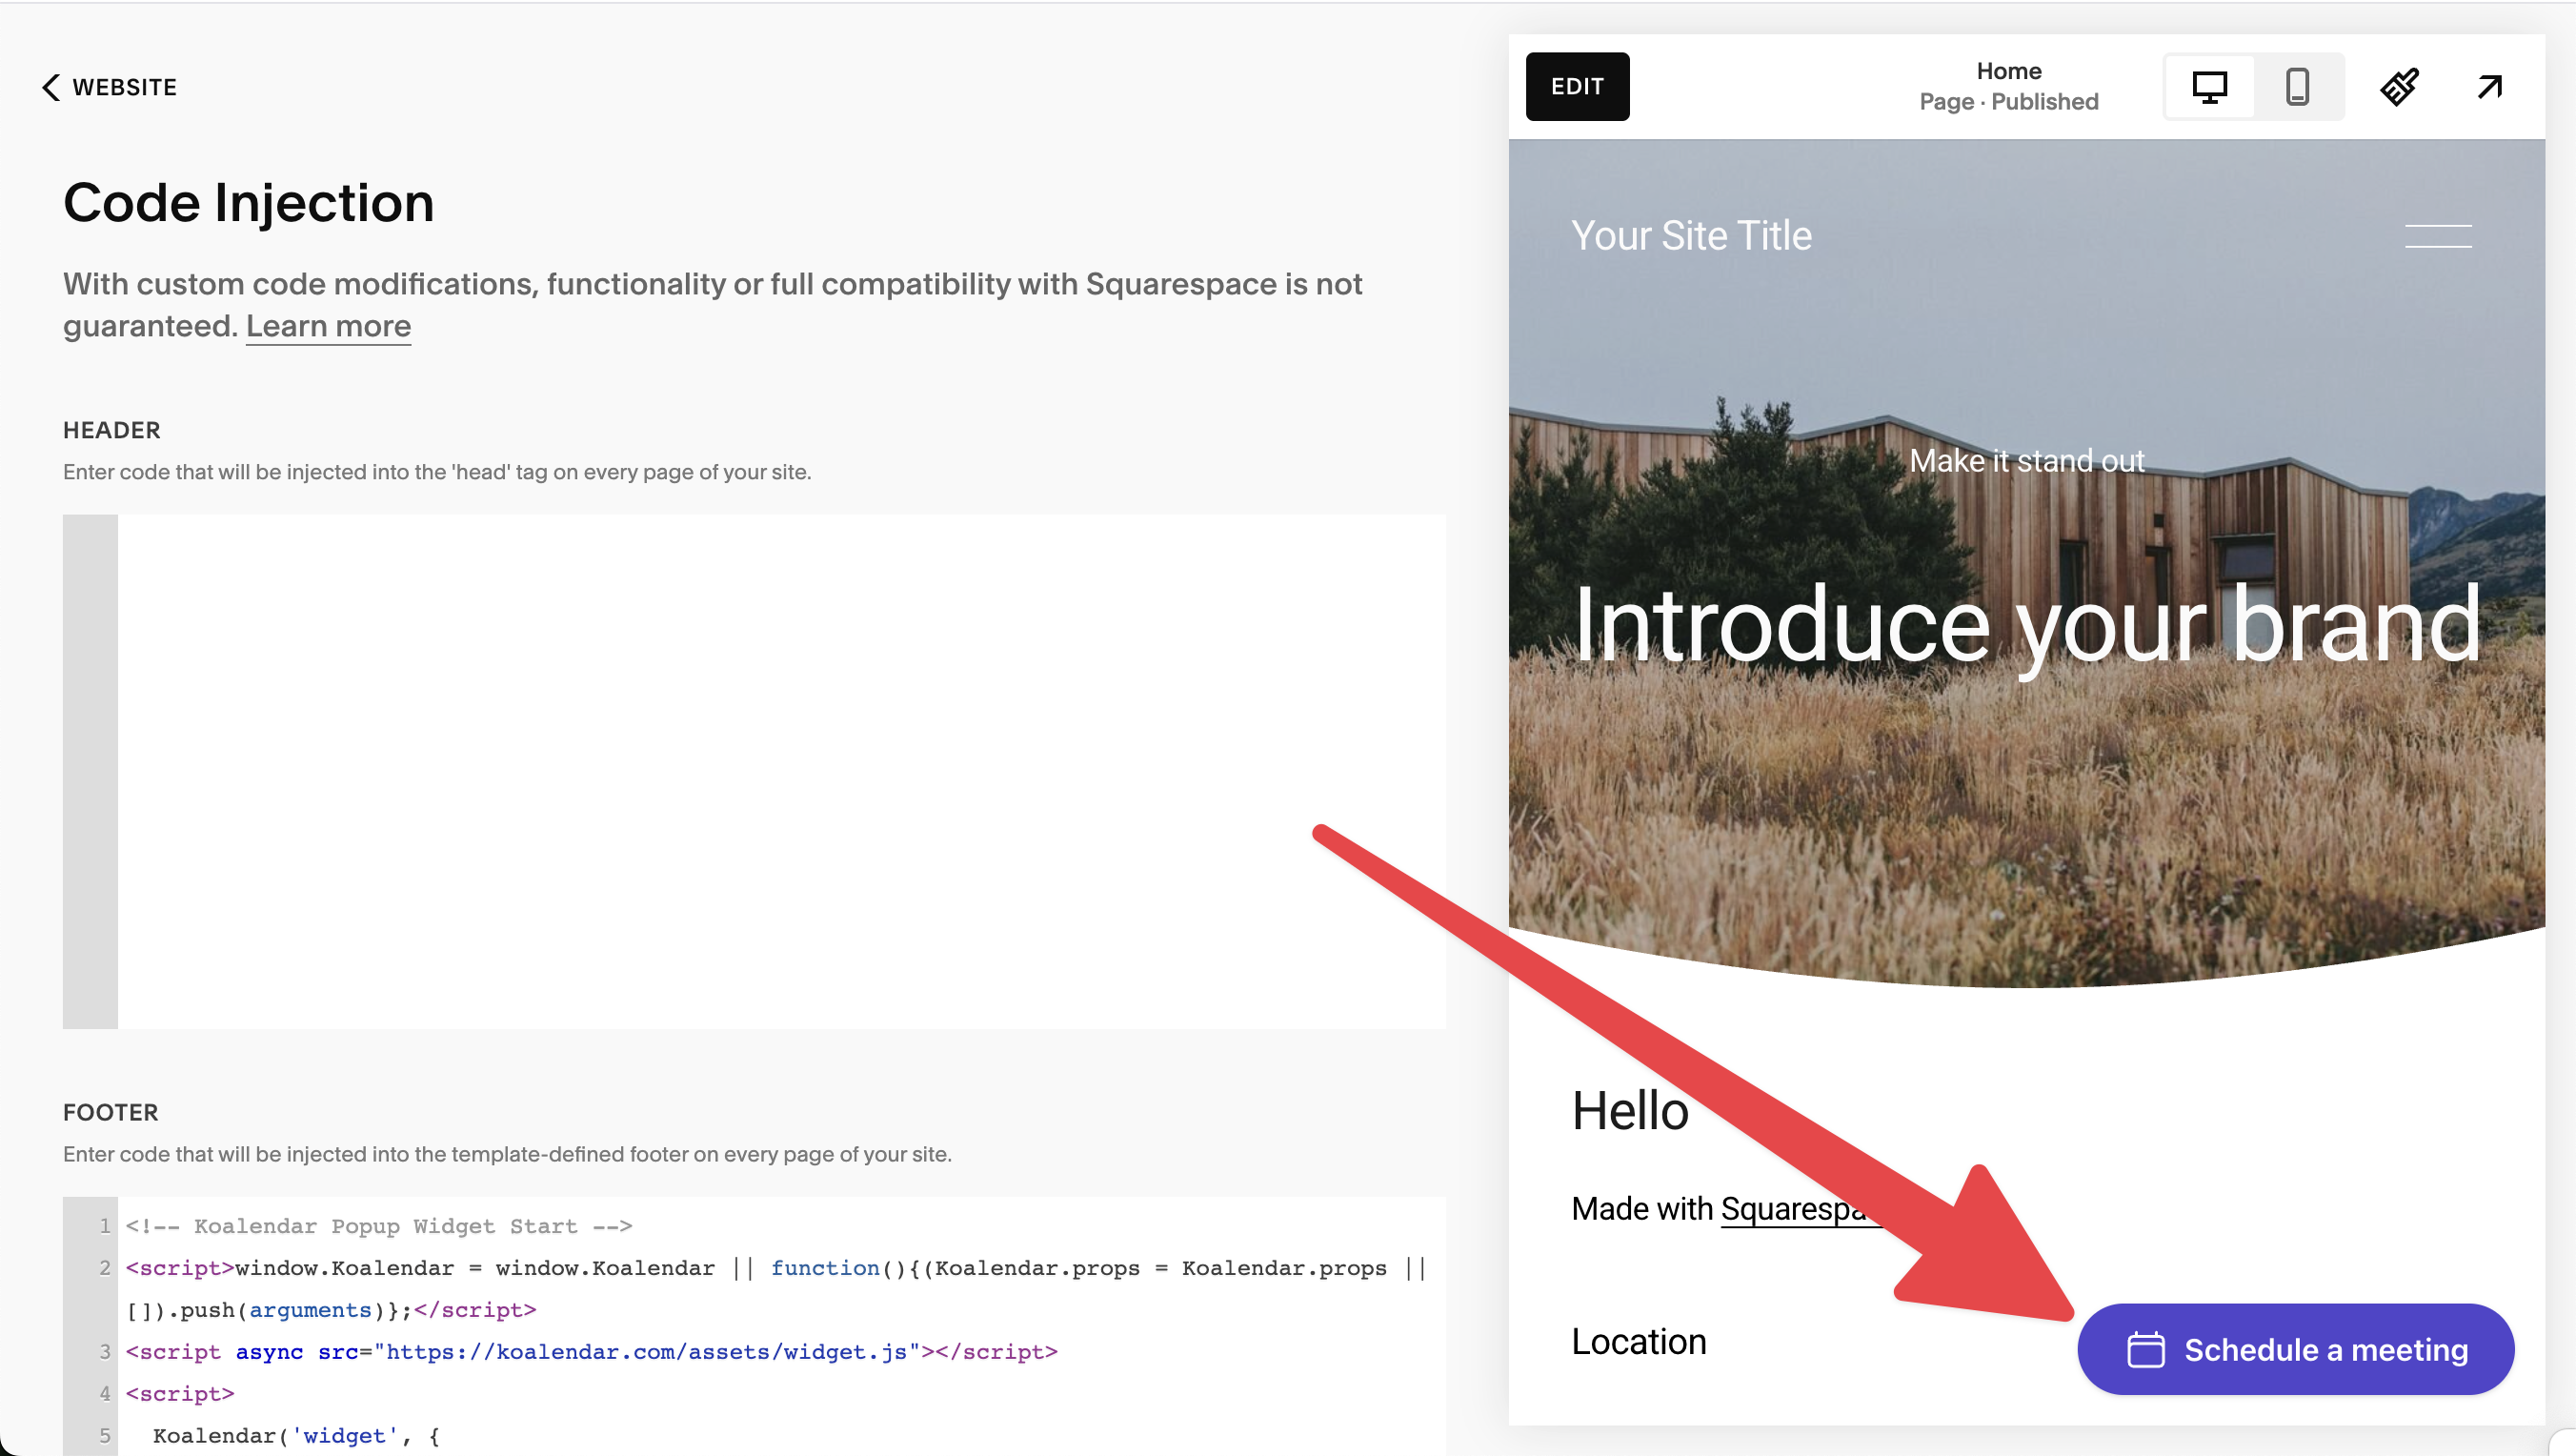Switch preview to desktop view
2576x1456 pixels.
point(2209,87)
